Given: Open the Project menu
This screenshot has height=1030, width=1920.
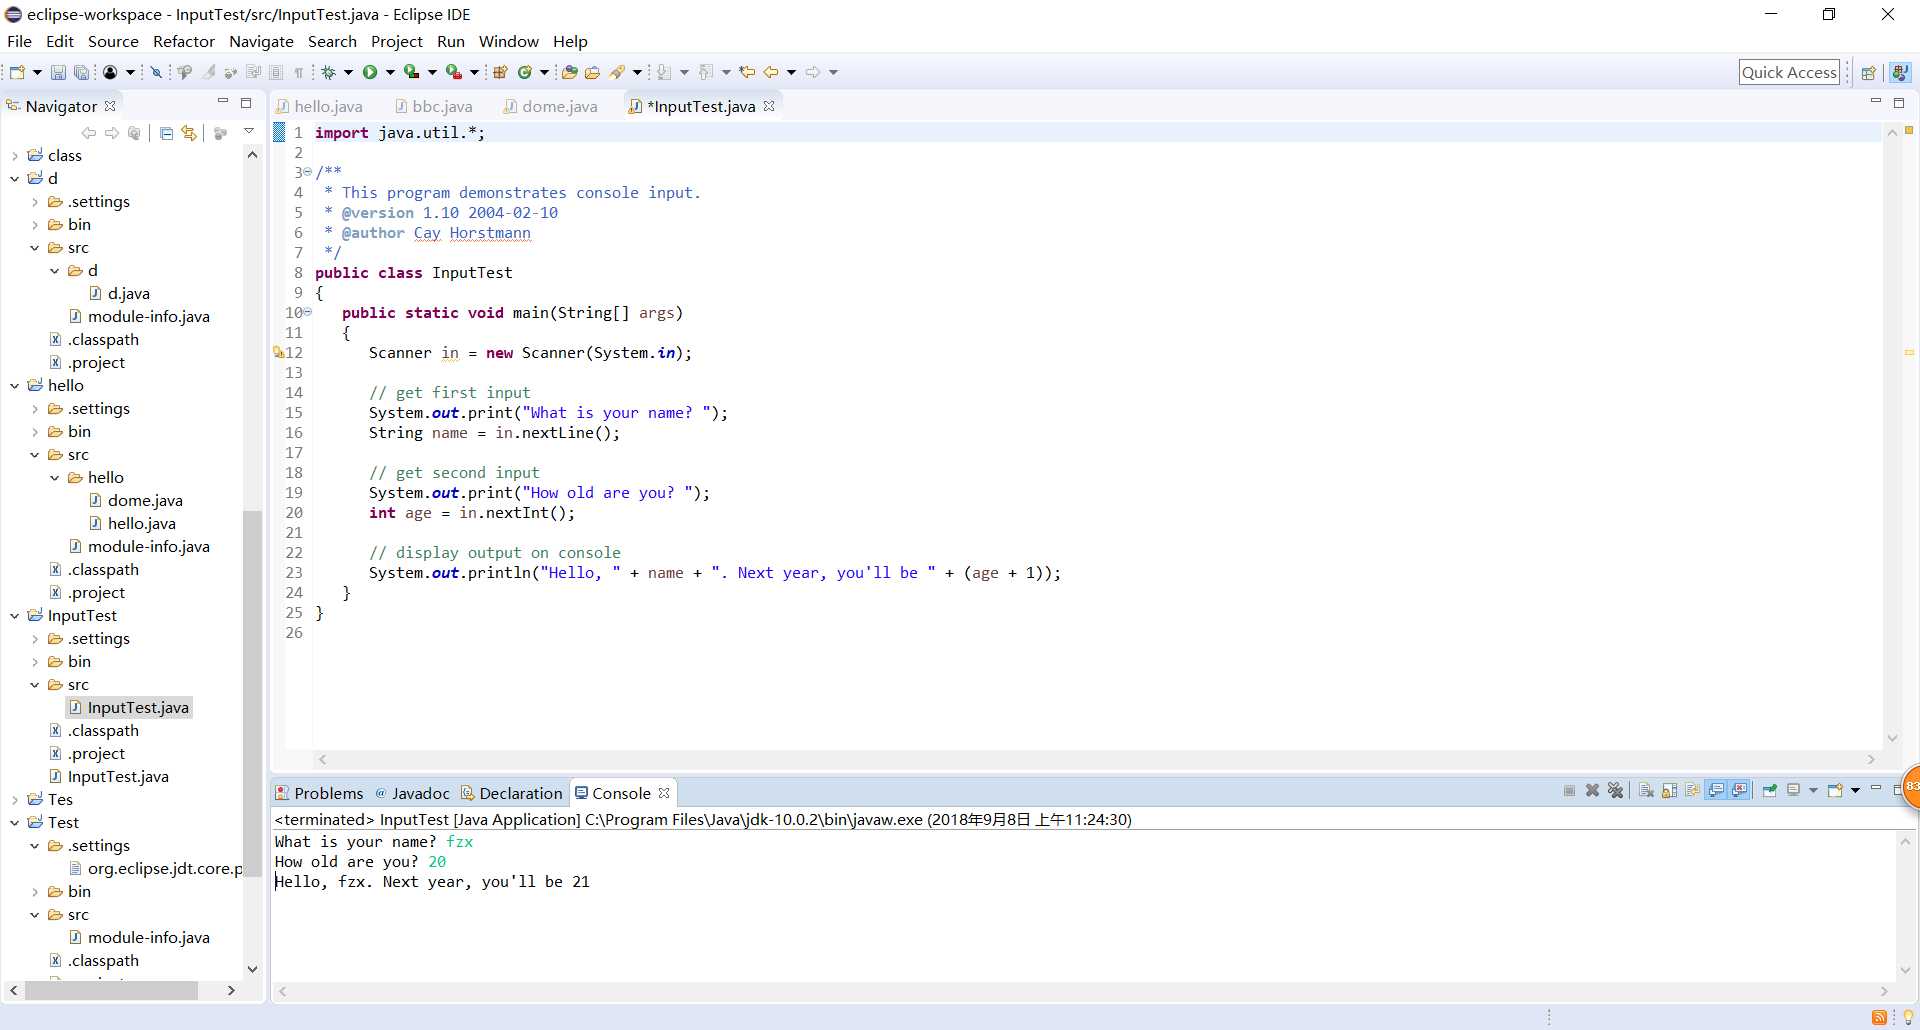Looking at the screenshot, I should 397,41.
